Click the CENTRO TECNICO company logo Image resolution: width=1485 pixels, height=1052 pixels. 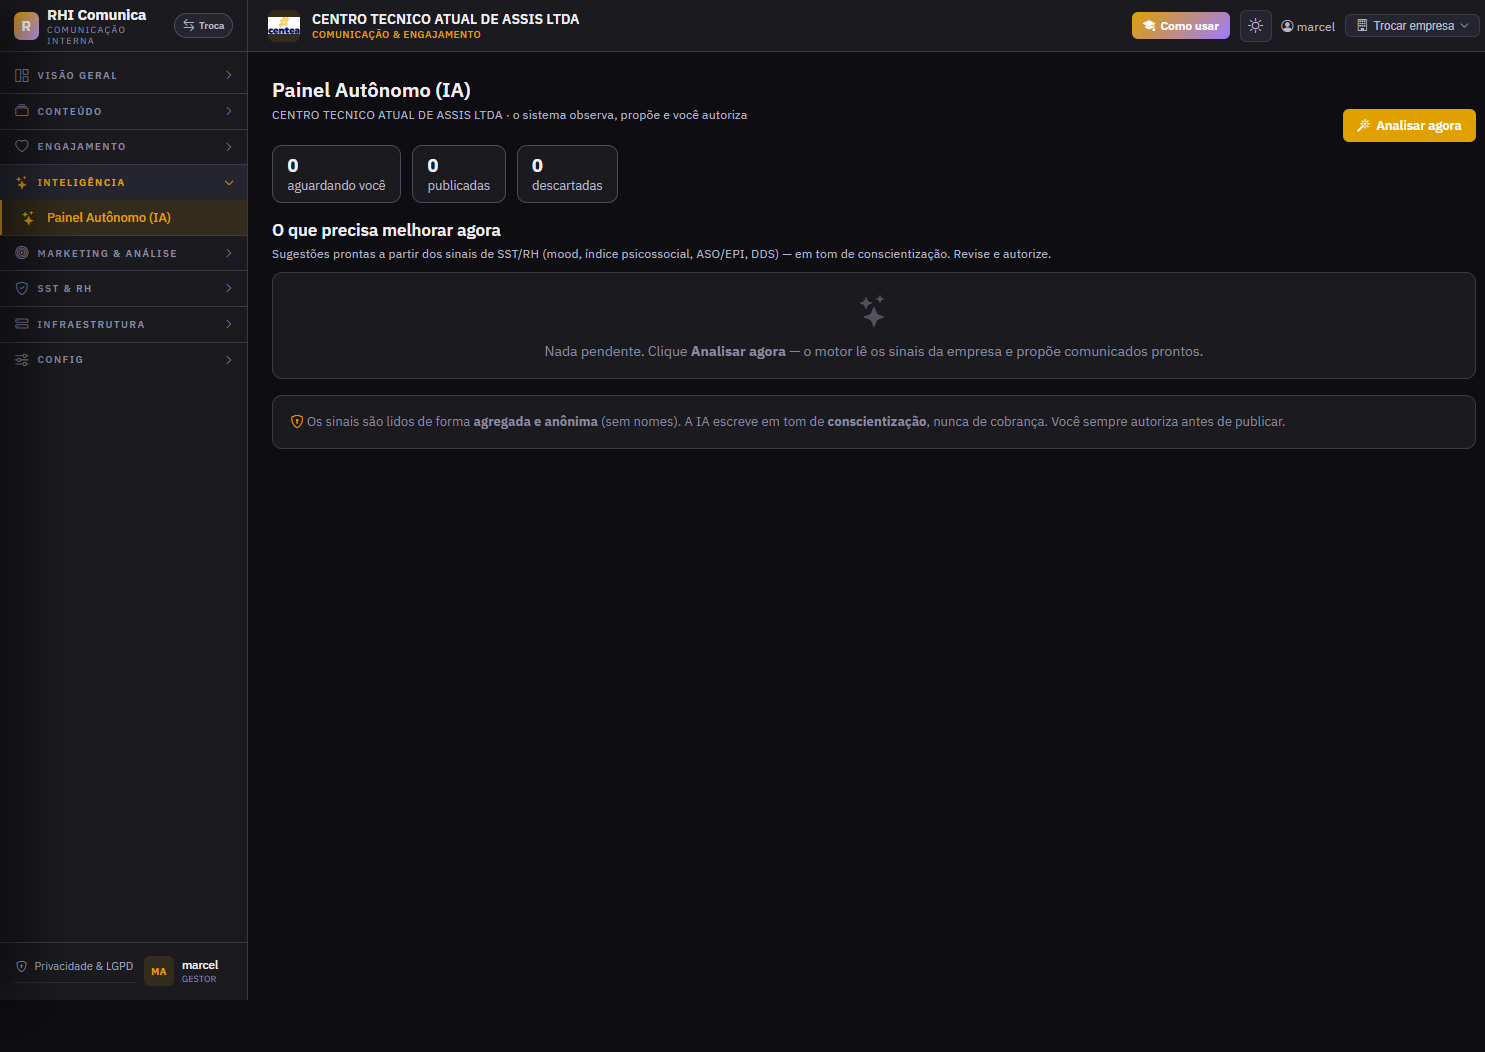pos(284,26)
